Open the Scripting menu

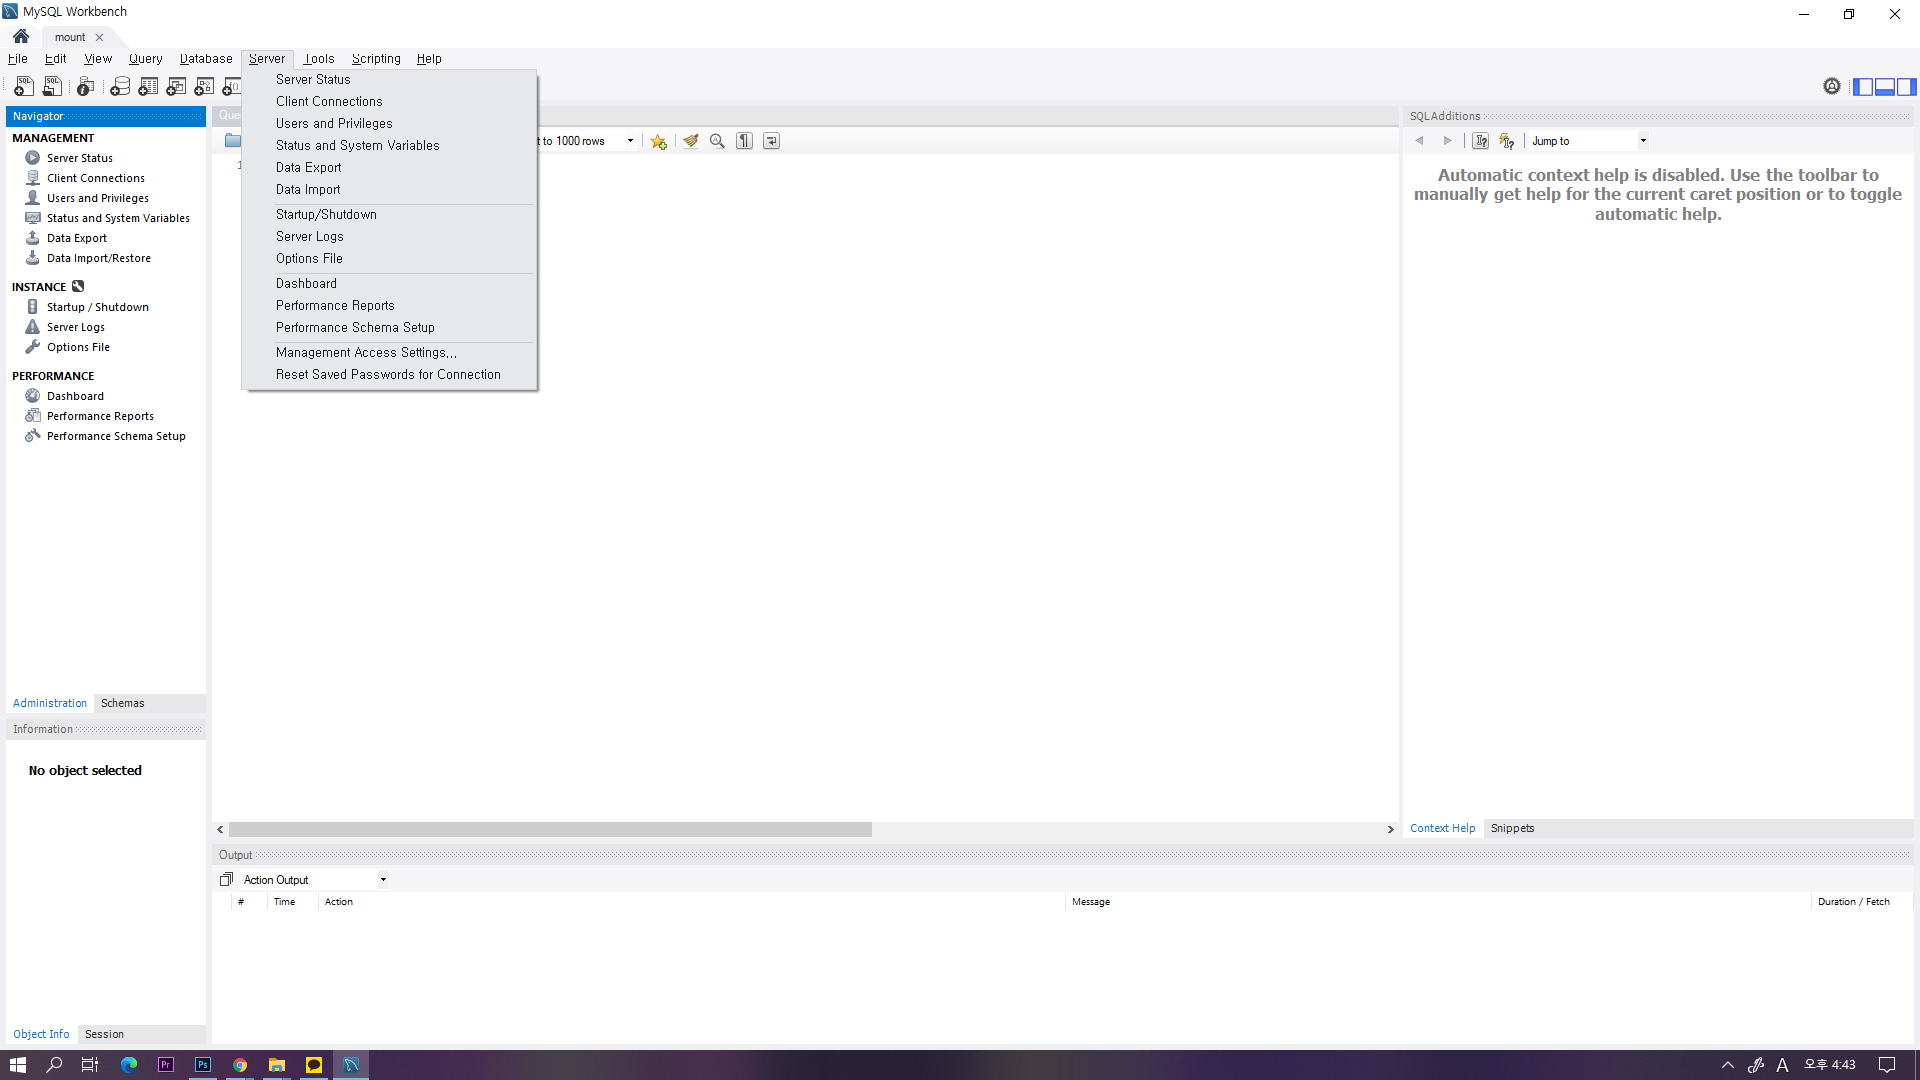[x=376, y=59]
